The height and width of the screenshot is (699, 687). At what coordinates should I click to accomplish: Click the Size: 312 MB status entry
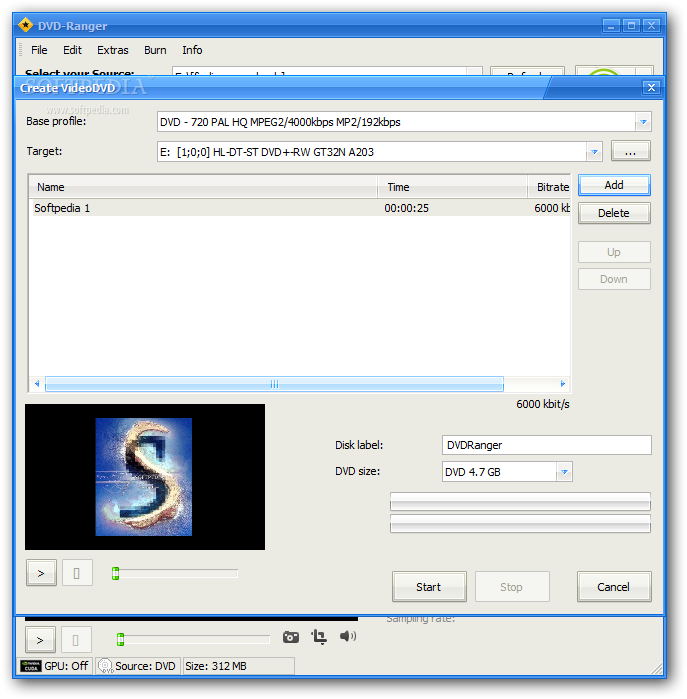[239, 666]
